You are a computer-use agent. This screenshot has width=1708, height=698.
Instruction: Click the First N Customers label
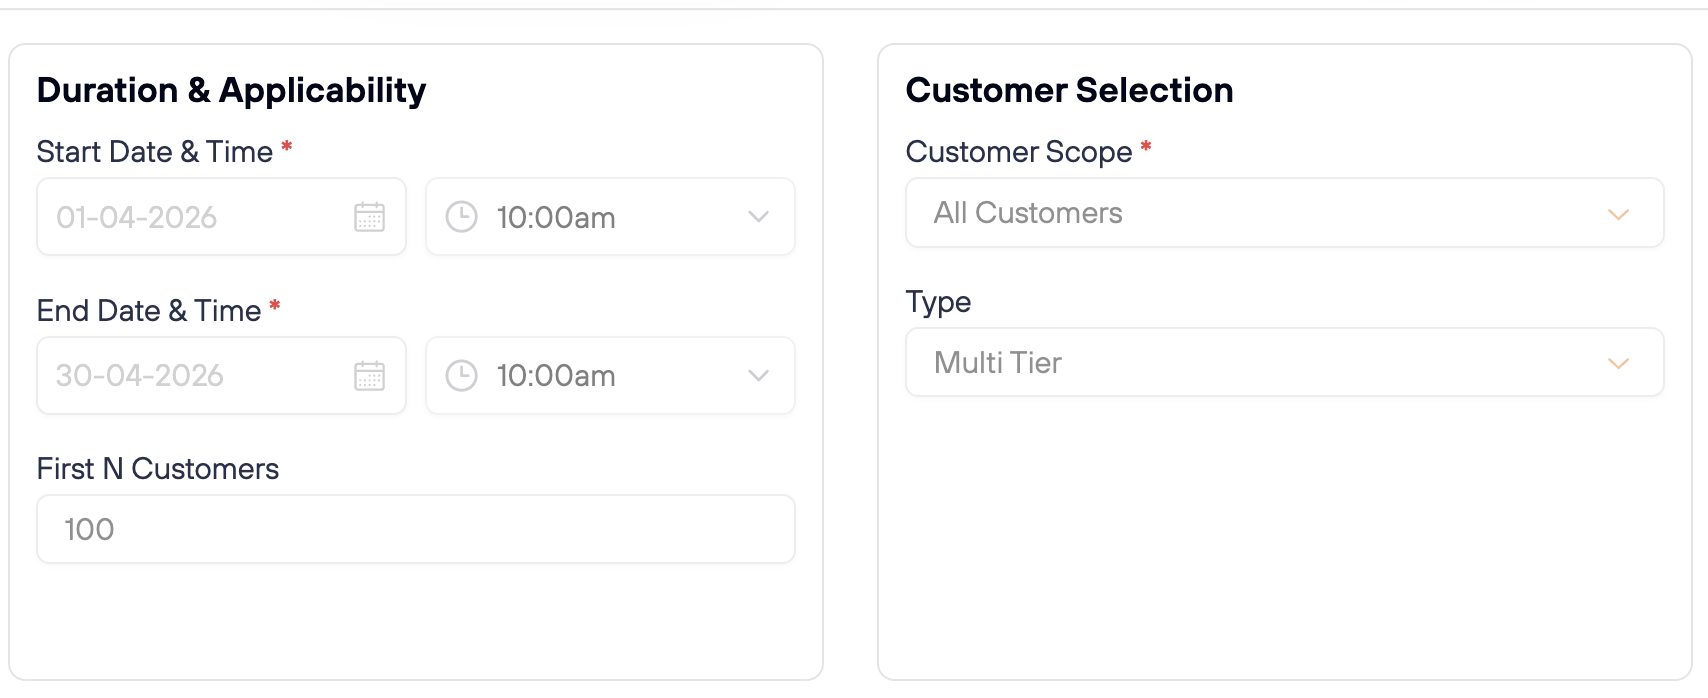pyautogui.click(x=158, y=469)
